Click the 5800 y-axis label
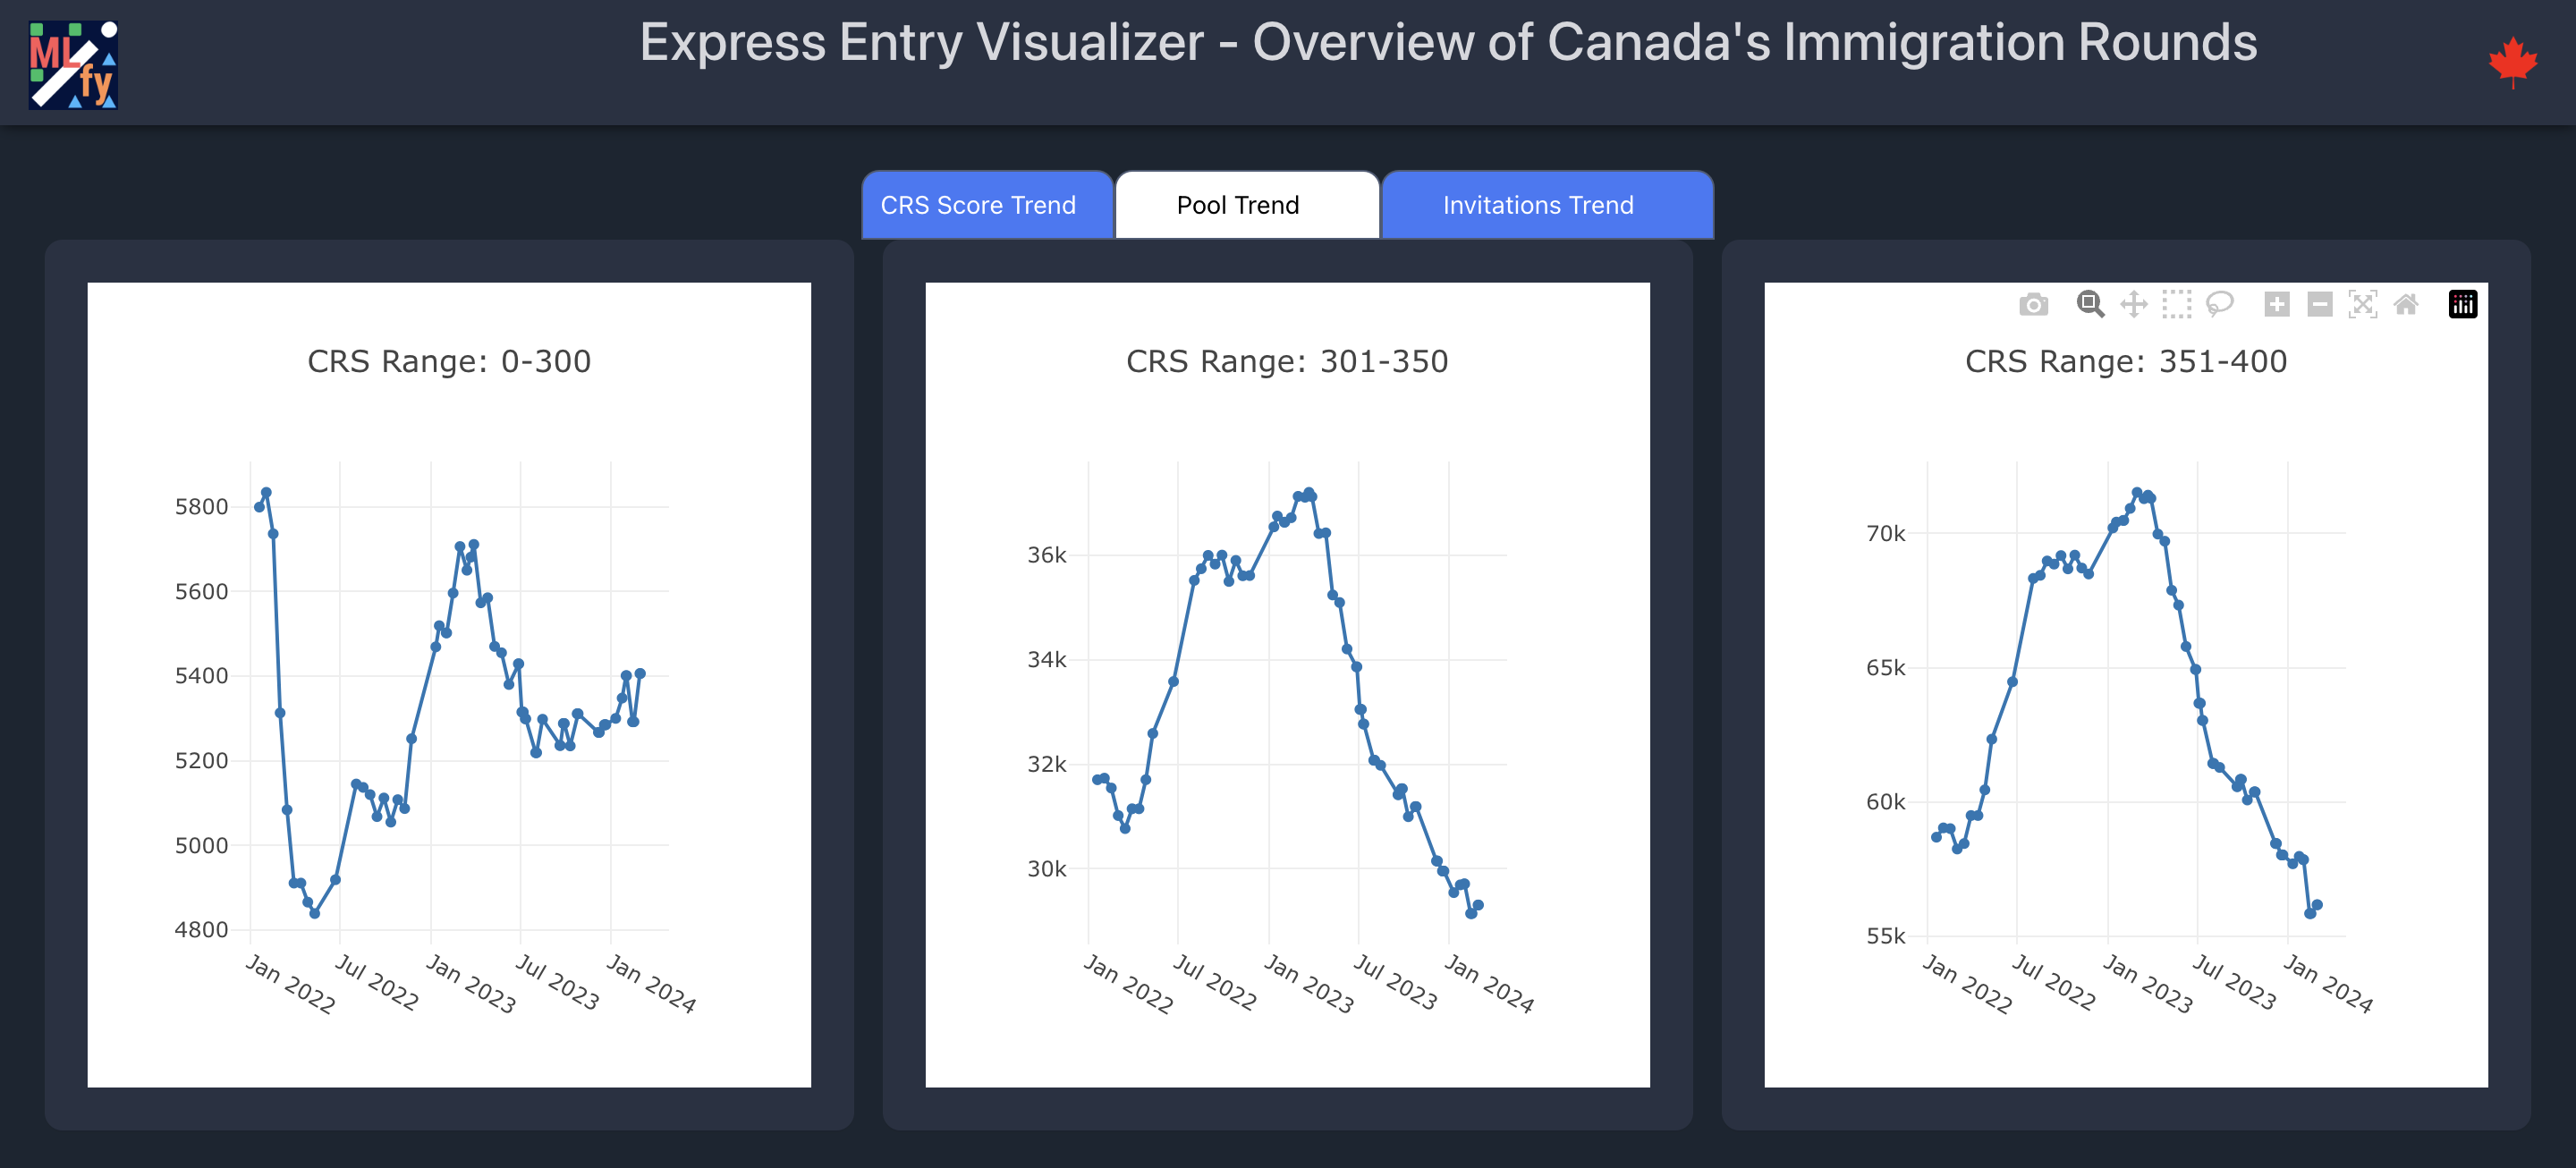Image resolution: width=2576 pixels, height=1168 pixels. point(201,507)
